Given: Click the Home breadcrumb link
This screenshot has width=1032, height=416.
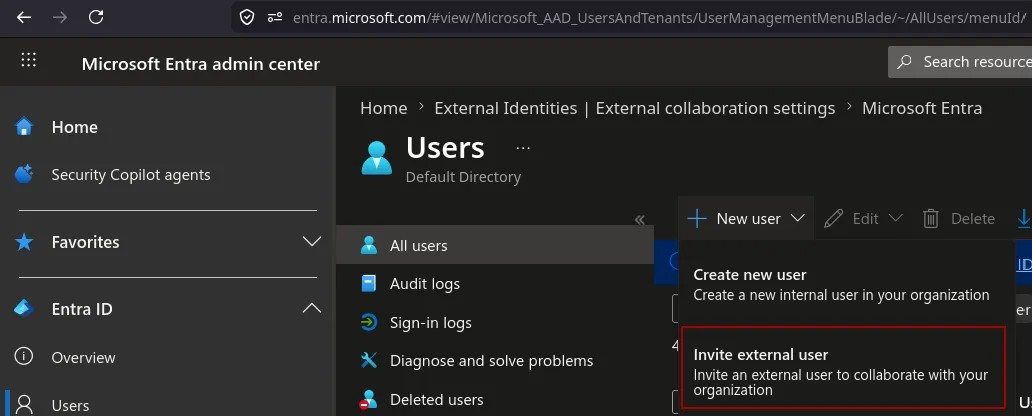Looking at the screenshot, I should pyautogui.click(x=384, y=108).
